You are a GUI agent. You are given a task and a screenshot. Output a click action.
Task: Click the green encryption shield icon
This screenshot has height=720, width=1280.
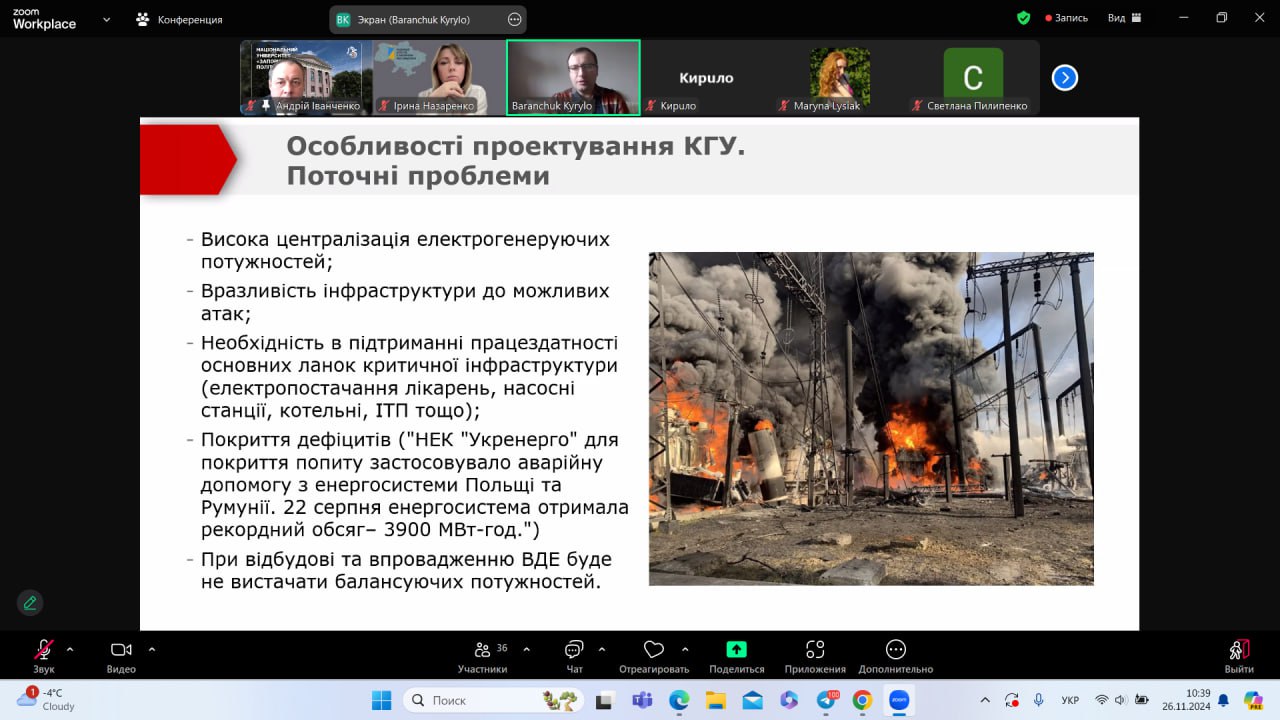coord(1023,18)
